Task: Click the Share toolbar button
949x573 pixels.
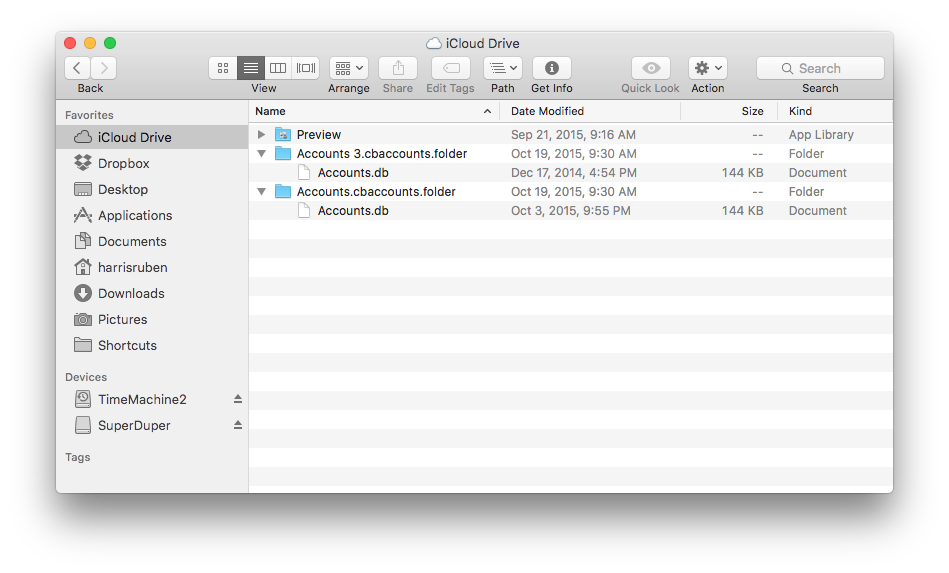Action: coord(398,68)
